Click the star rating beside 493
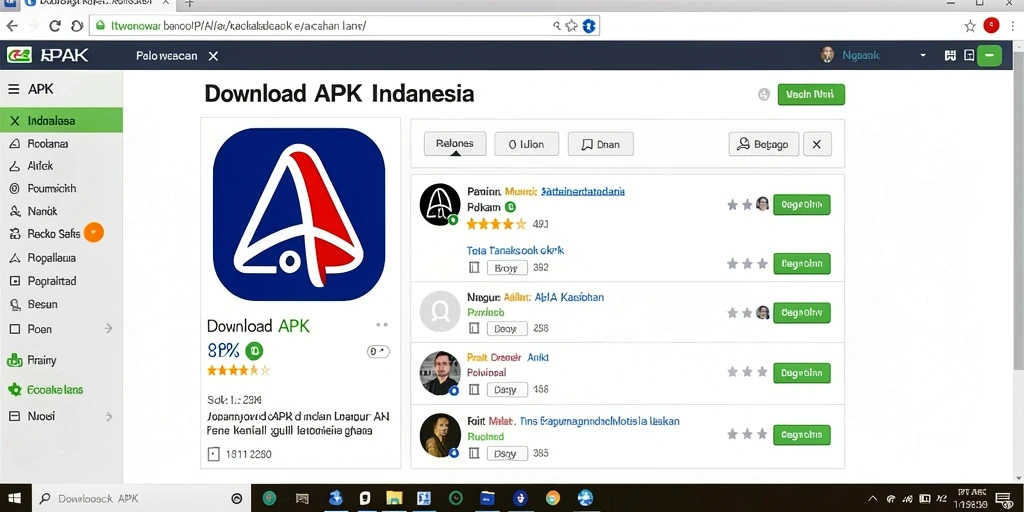Screen dimensions: 1024x512 (x=496, y=224)
